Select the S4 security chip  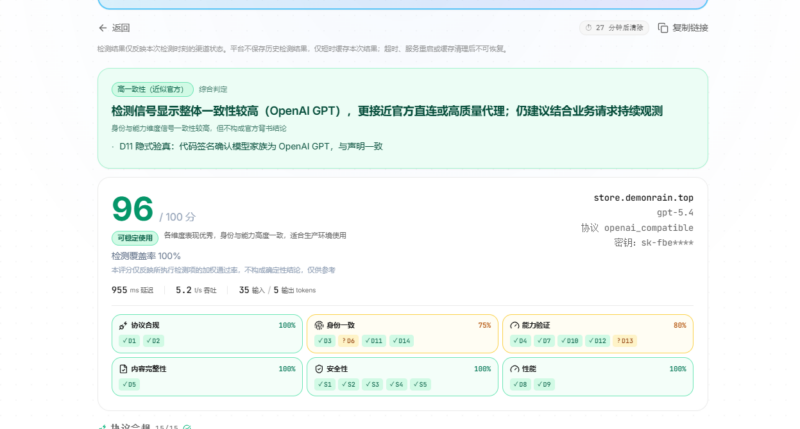tap(396, 385)
